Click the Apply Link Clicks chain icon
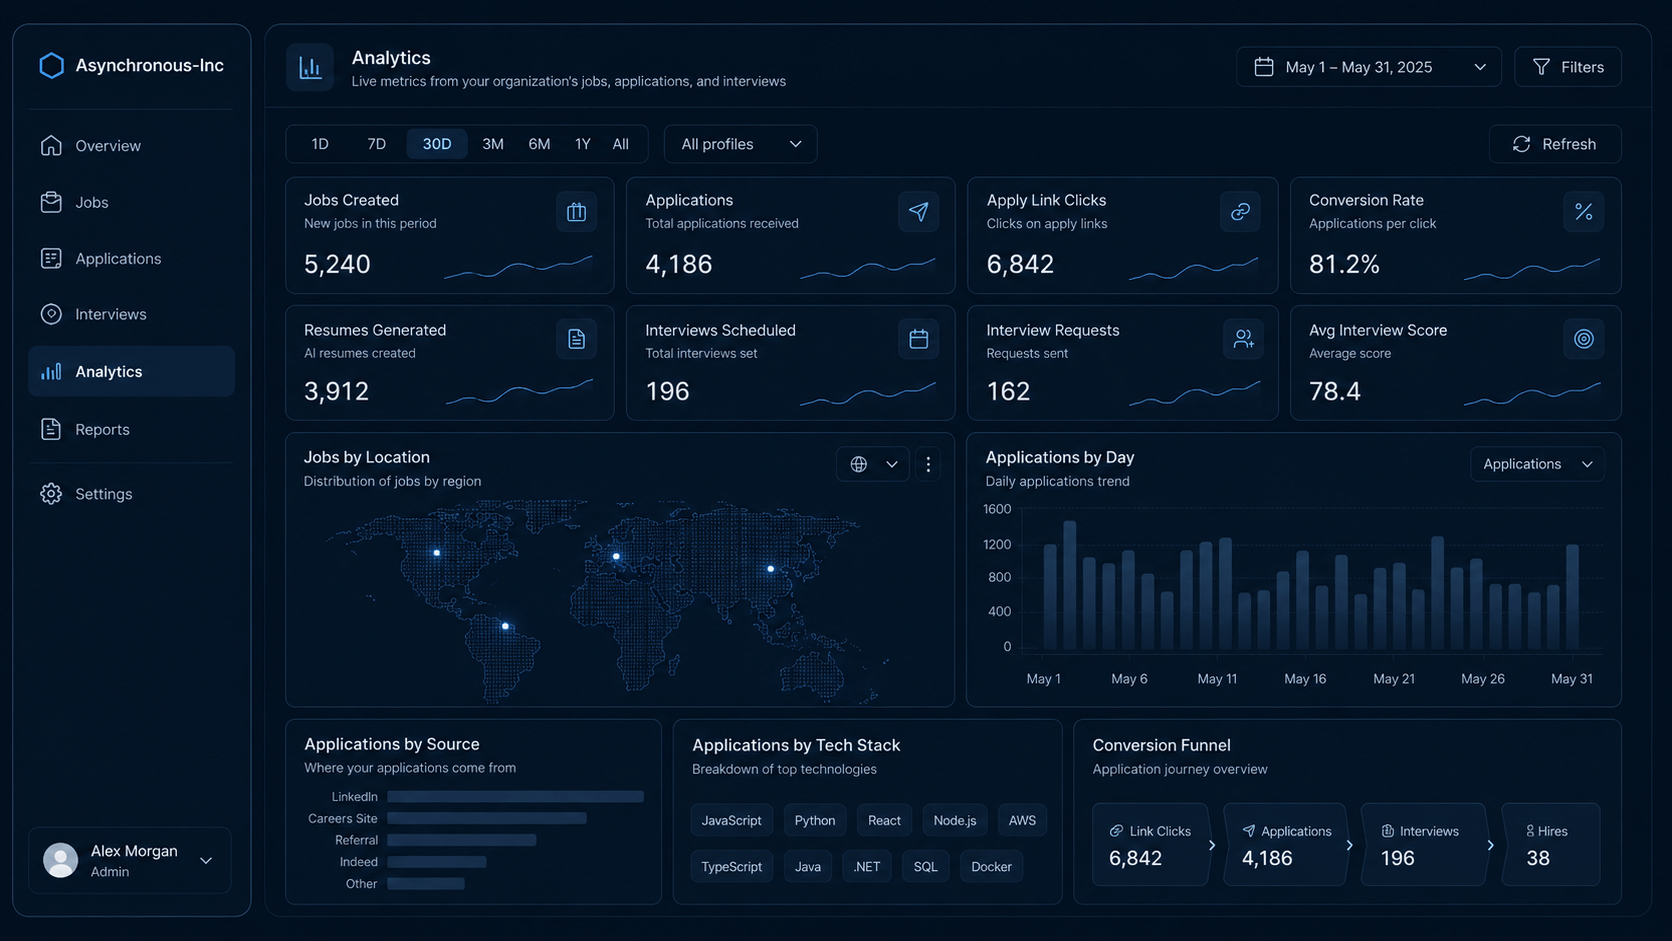 point(1240,212)
